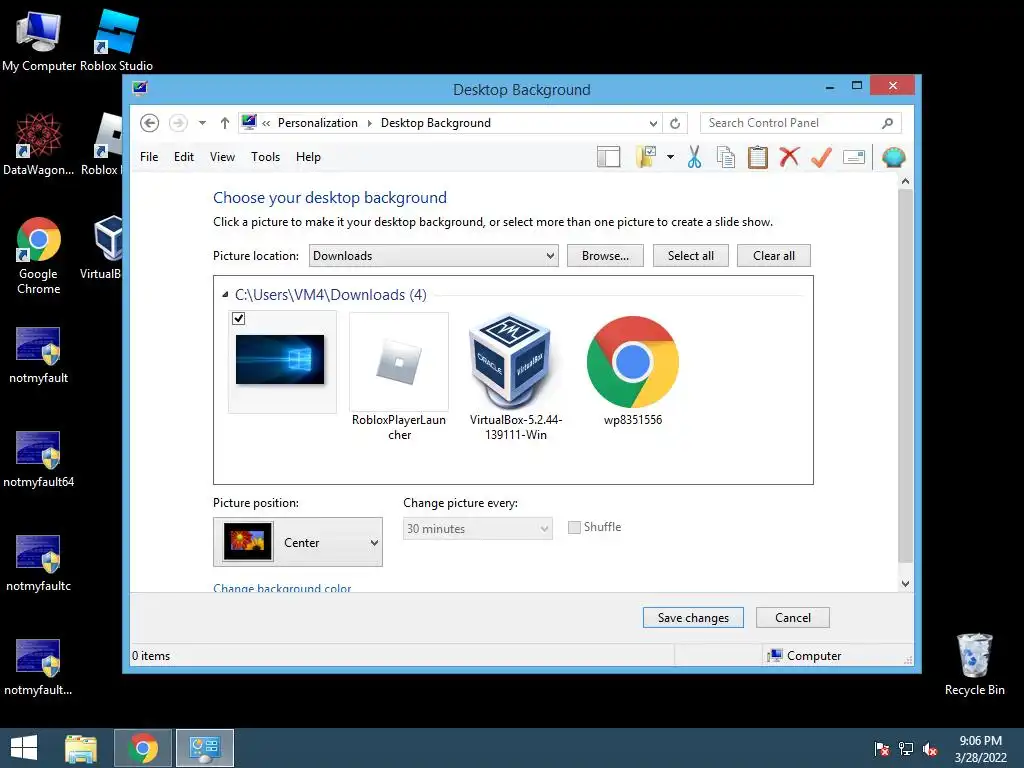1024x768 pixels.
Task: Click the Copy toolbar icon
Action: (726, 157)
